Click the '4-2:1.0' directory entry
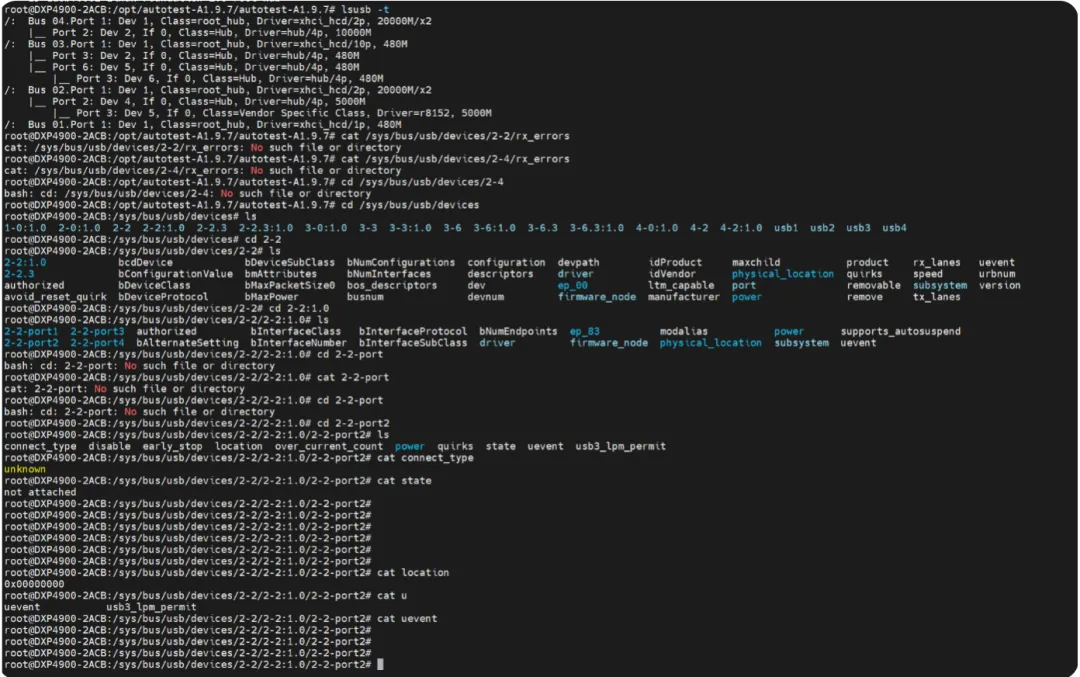Screen dimensions: 1080x677 click(741, 228)
